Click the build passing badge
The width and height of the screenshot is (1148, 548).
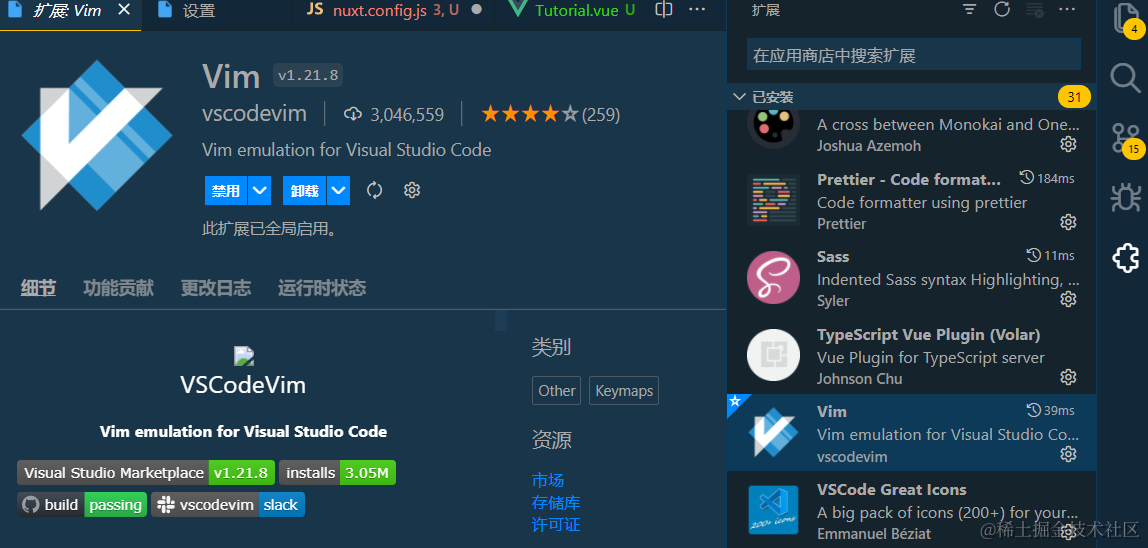[x=82, y=505]
